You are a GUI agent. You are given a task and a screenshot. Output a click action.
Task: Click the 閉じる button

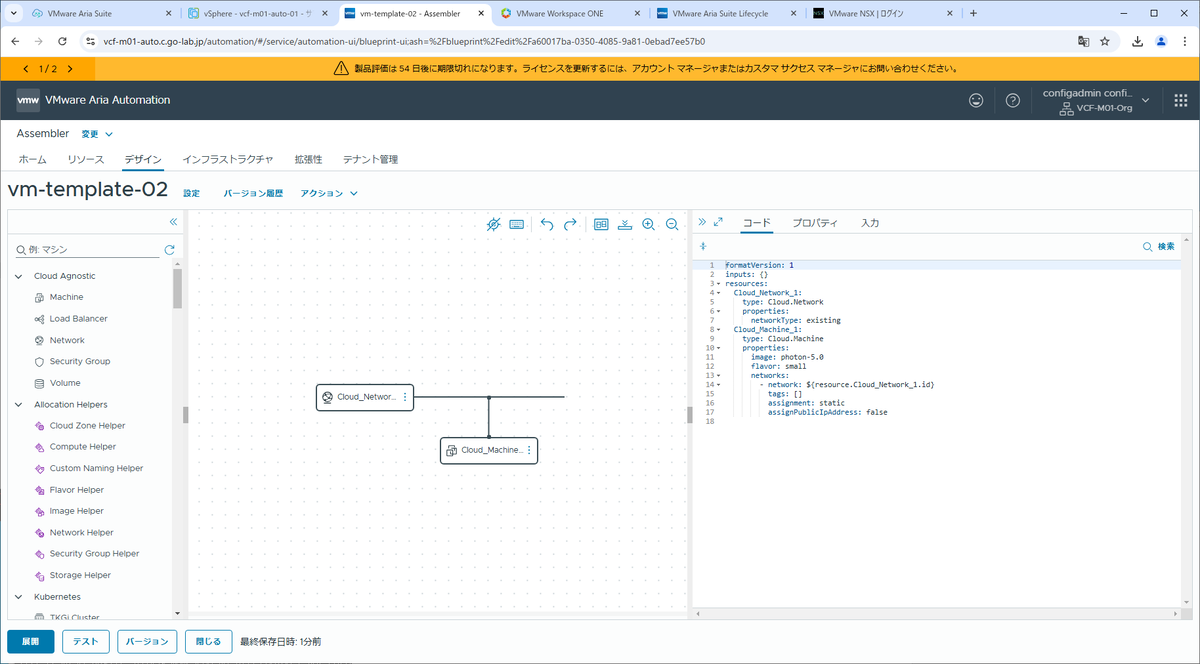tap(207, 641)
